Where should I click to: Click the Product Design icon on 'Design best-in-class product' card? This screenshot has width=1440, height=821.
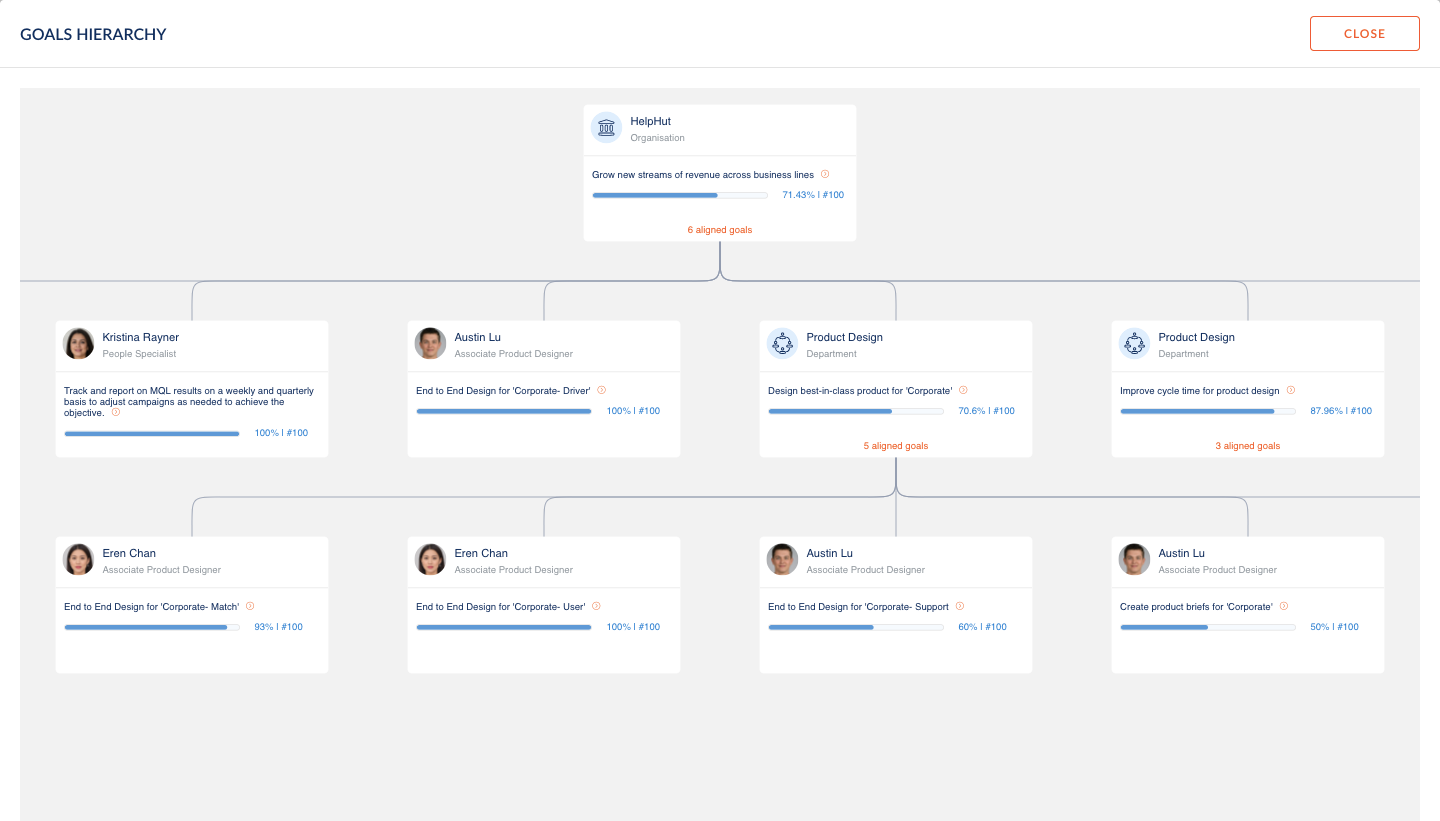[782, 344]
